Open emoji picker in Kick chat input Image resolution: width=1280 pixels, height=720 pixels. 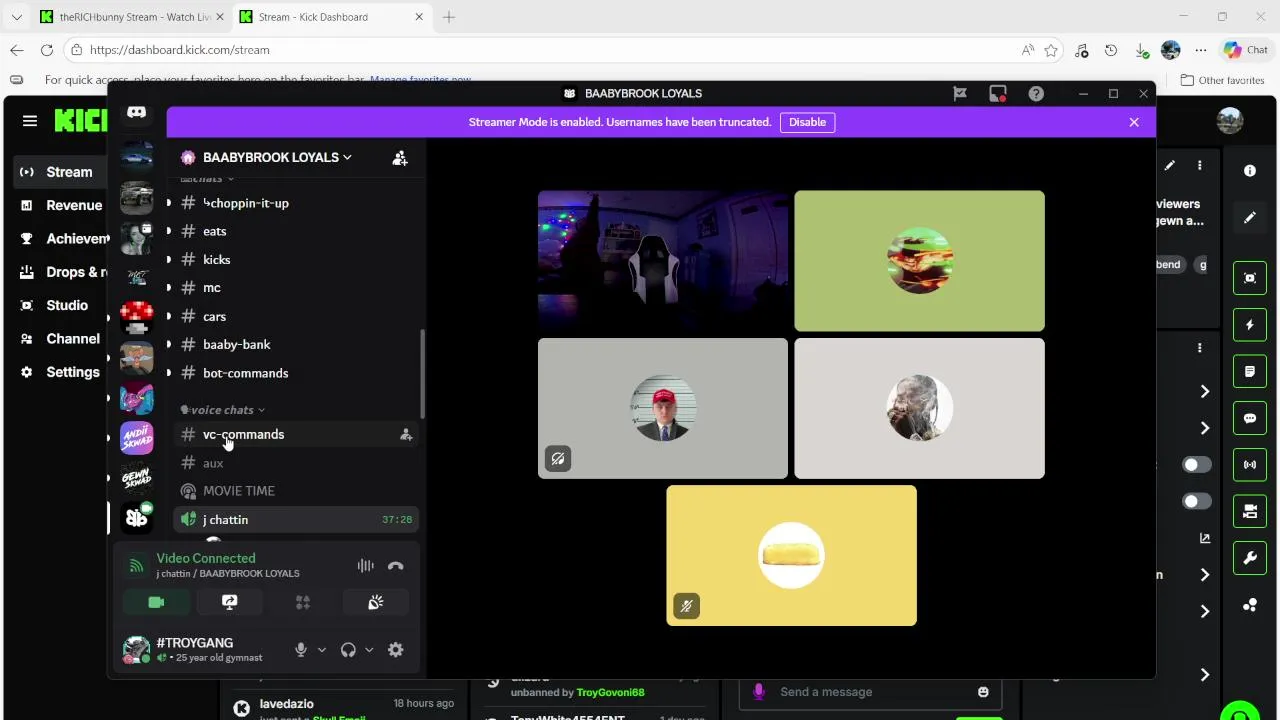(983, 692)
